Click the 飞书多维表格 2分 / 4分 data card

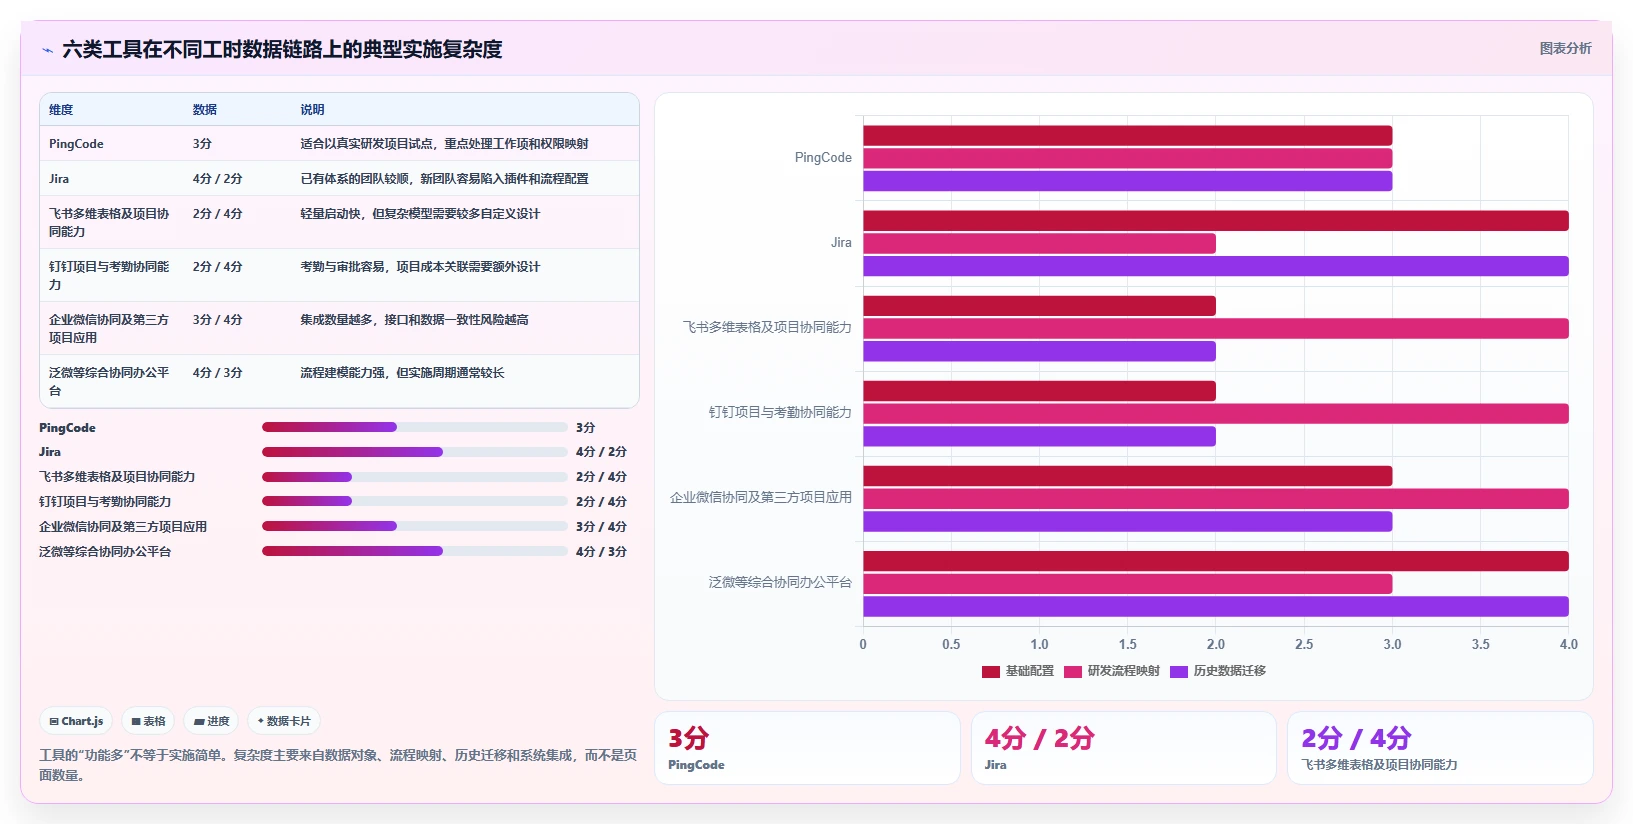1440,748
